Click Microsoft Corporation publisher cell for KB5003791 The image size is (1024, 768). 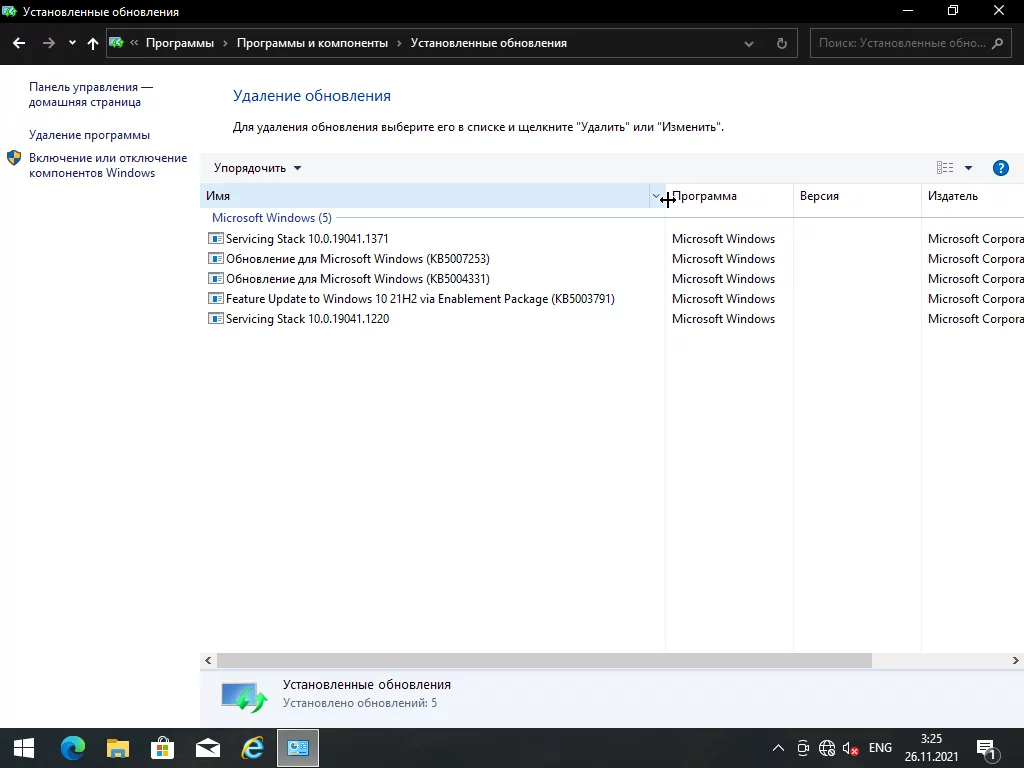coord(976,299)
